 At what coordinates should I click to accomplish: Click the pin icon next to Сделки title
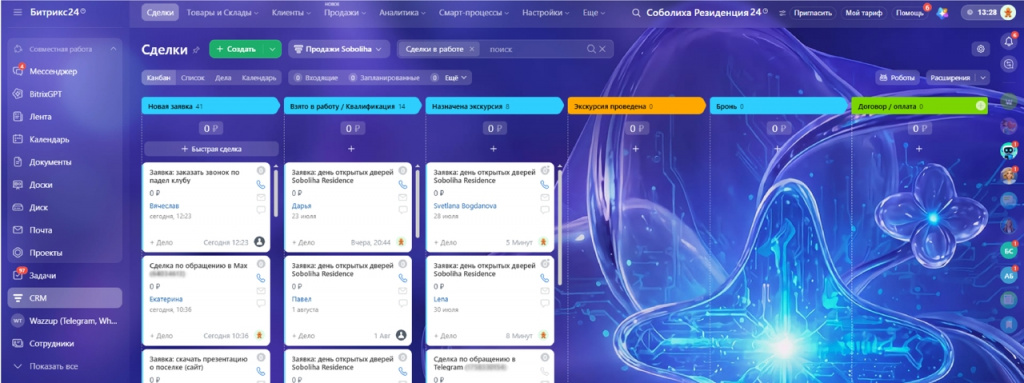[x=197, y=50]
